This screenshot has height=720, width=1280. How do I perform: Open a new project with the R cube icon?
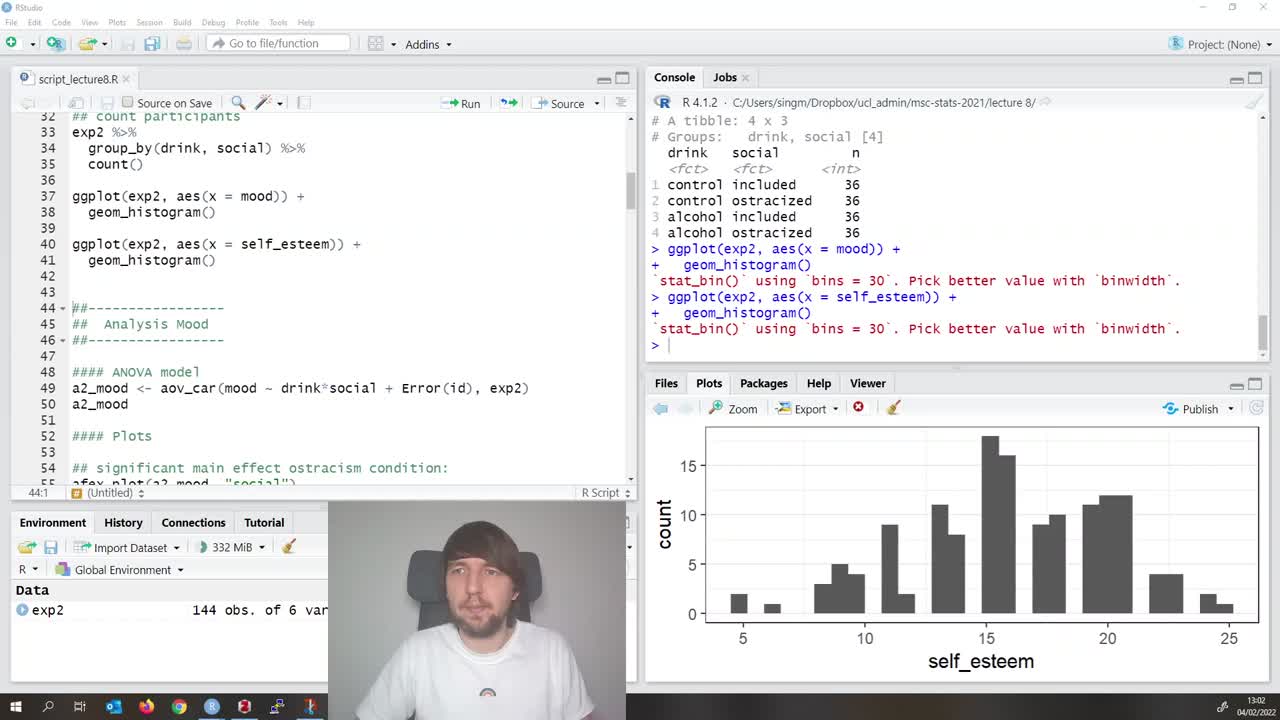[x=55, y=43]
